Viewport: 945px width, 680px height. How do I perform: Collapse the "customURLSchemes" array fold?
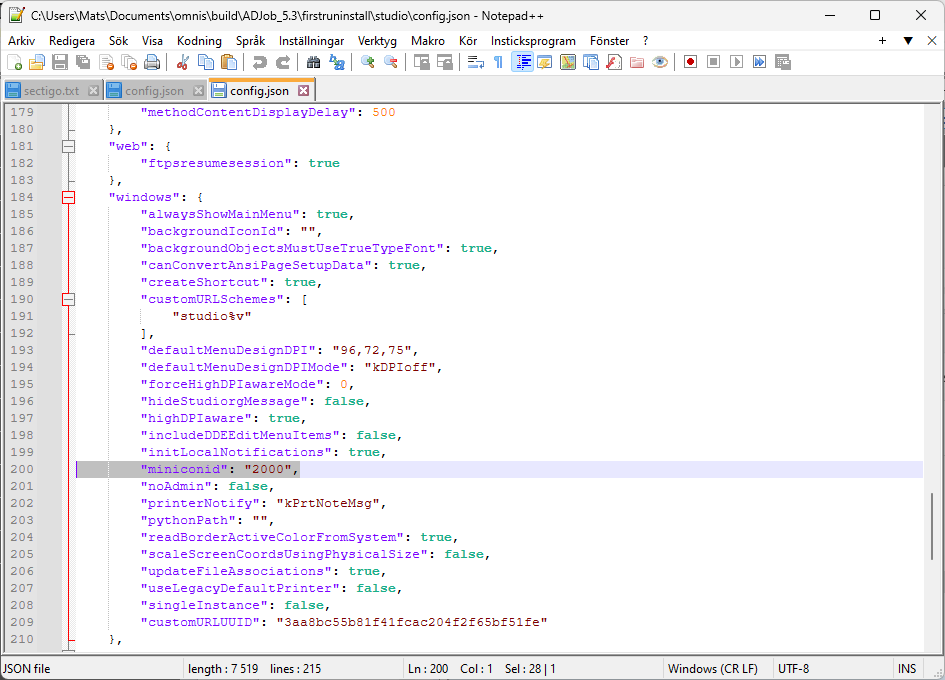tap(69, 299)
